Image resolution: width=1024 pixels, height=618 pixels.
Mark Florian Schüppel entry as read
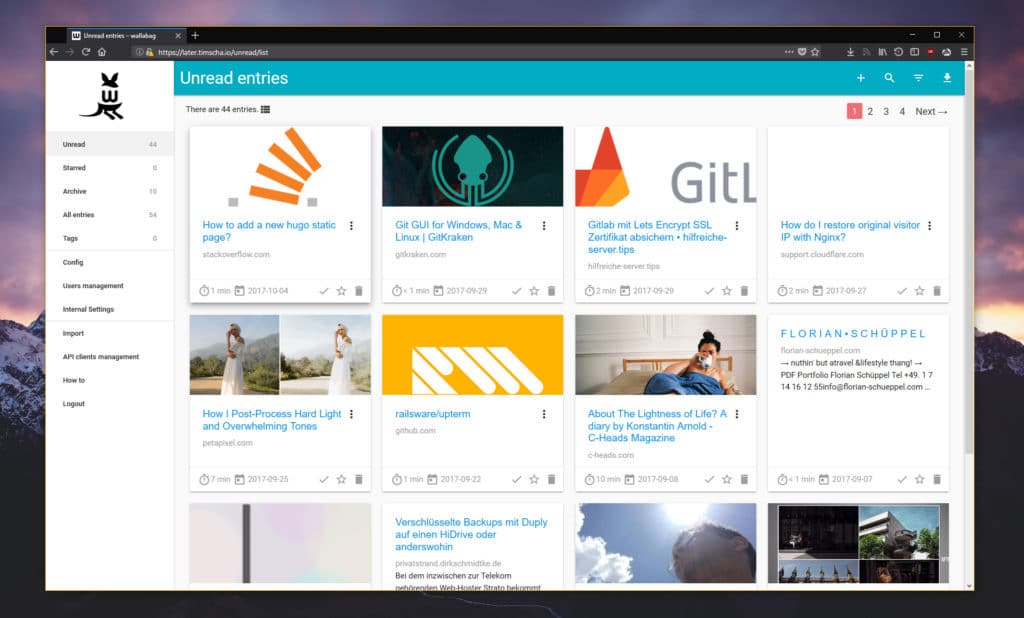[x=902, y=480]
